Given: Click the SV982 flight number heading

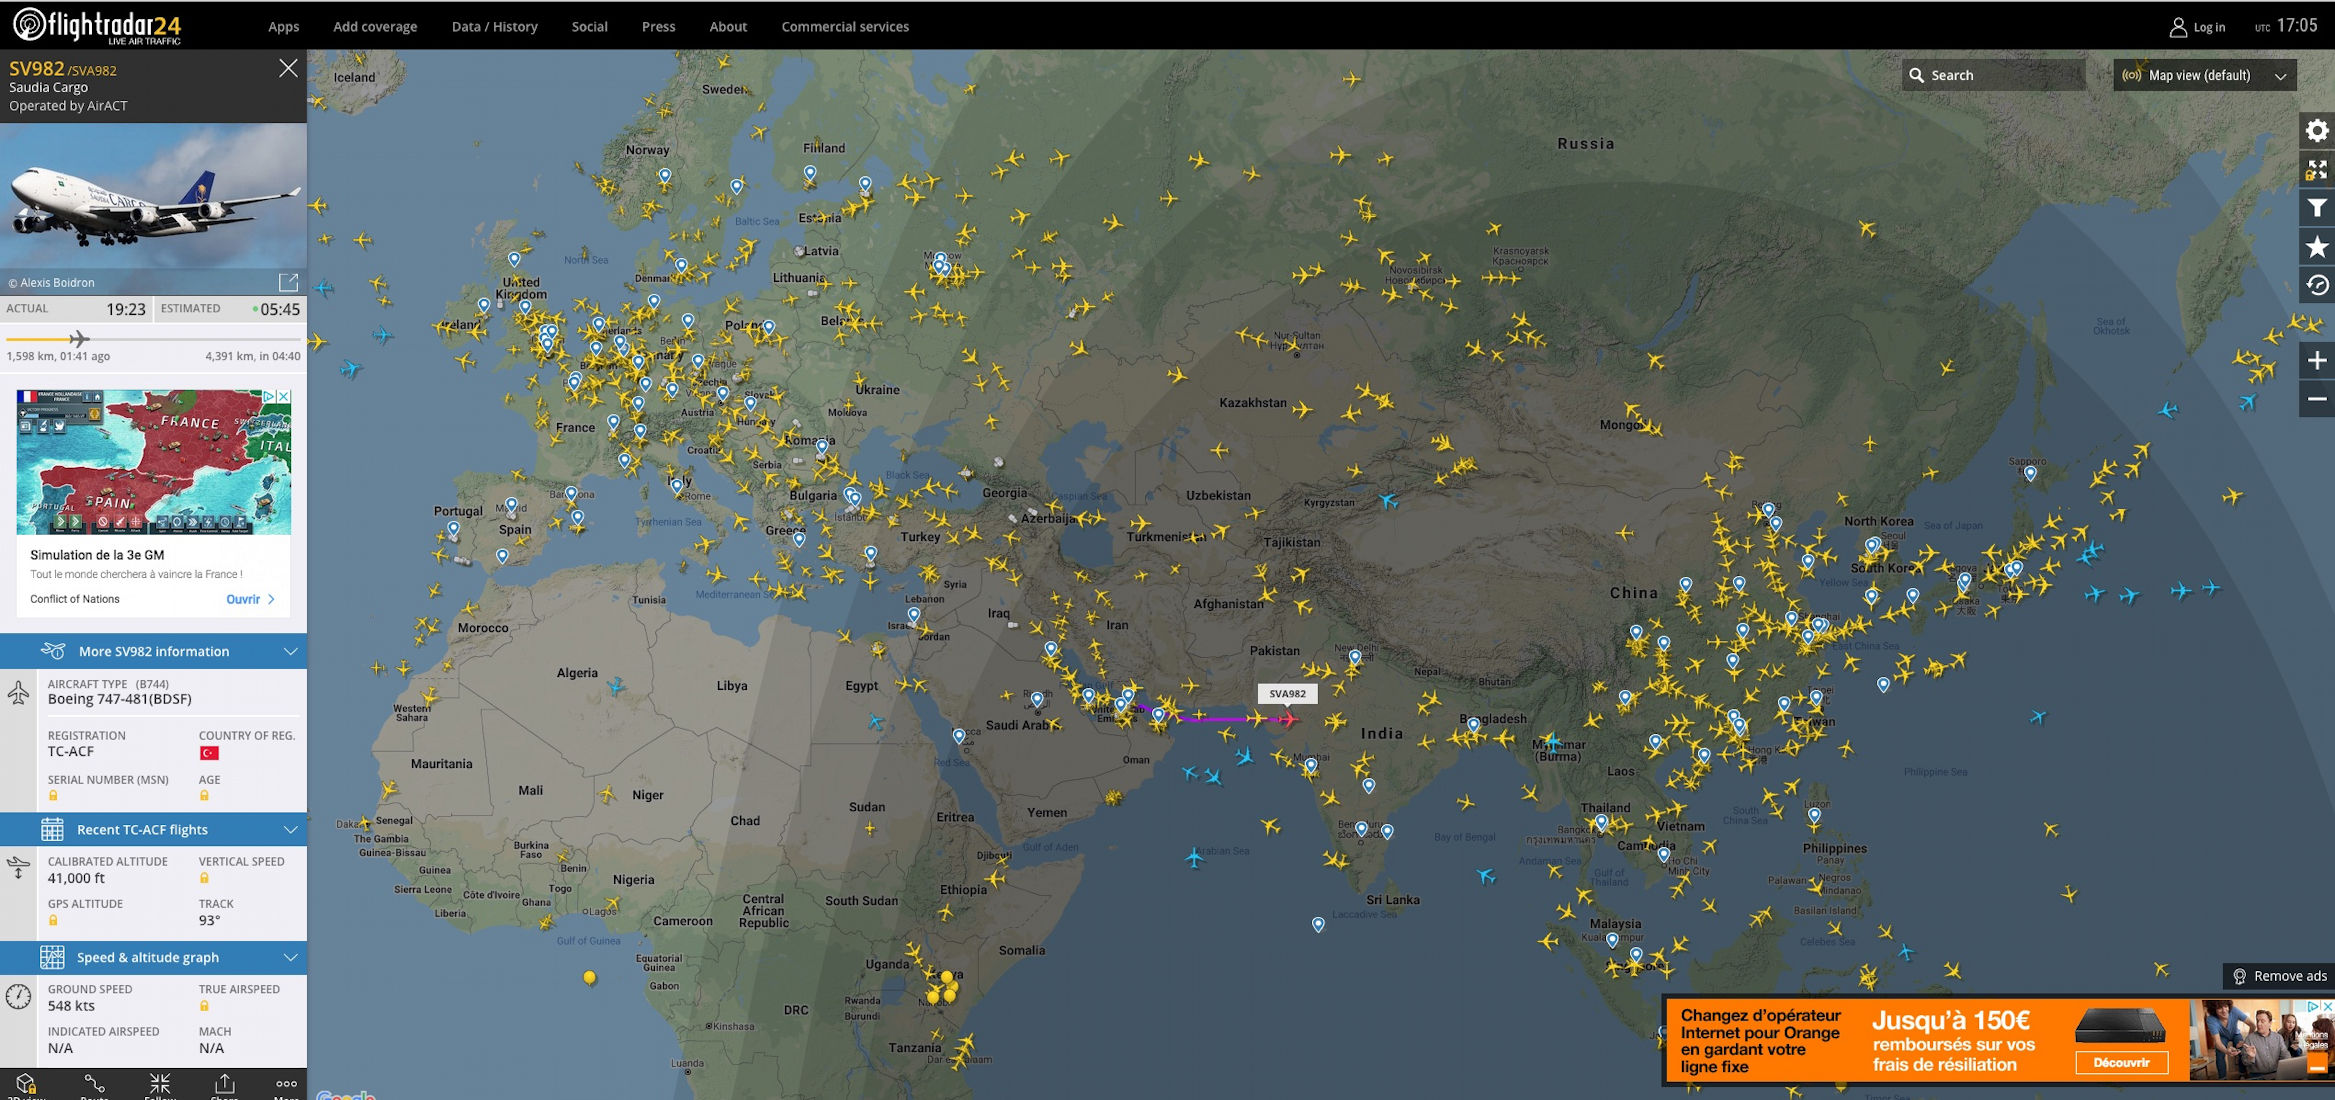Looking at the screenshot, I should (x=36, y=68).
